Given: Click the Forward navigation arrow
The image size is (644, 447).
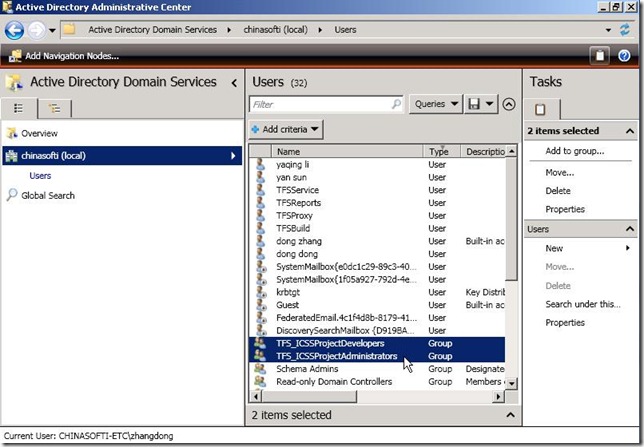Looking at the screenshot, I should tap(37, 30).
